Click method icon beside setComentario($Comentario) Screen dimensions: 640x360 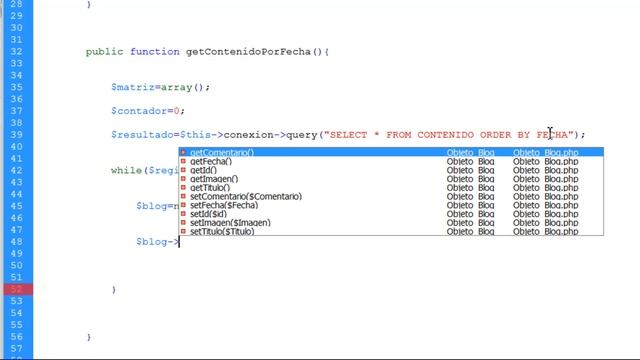[x=183, y=196]
